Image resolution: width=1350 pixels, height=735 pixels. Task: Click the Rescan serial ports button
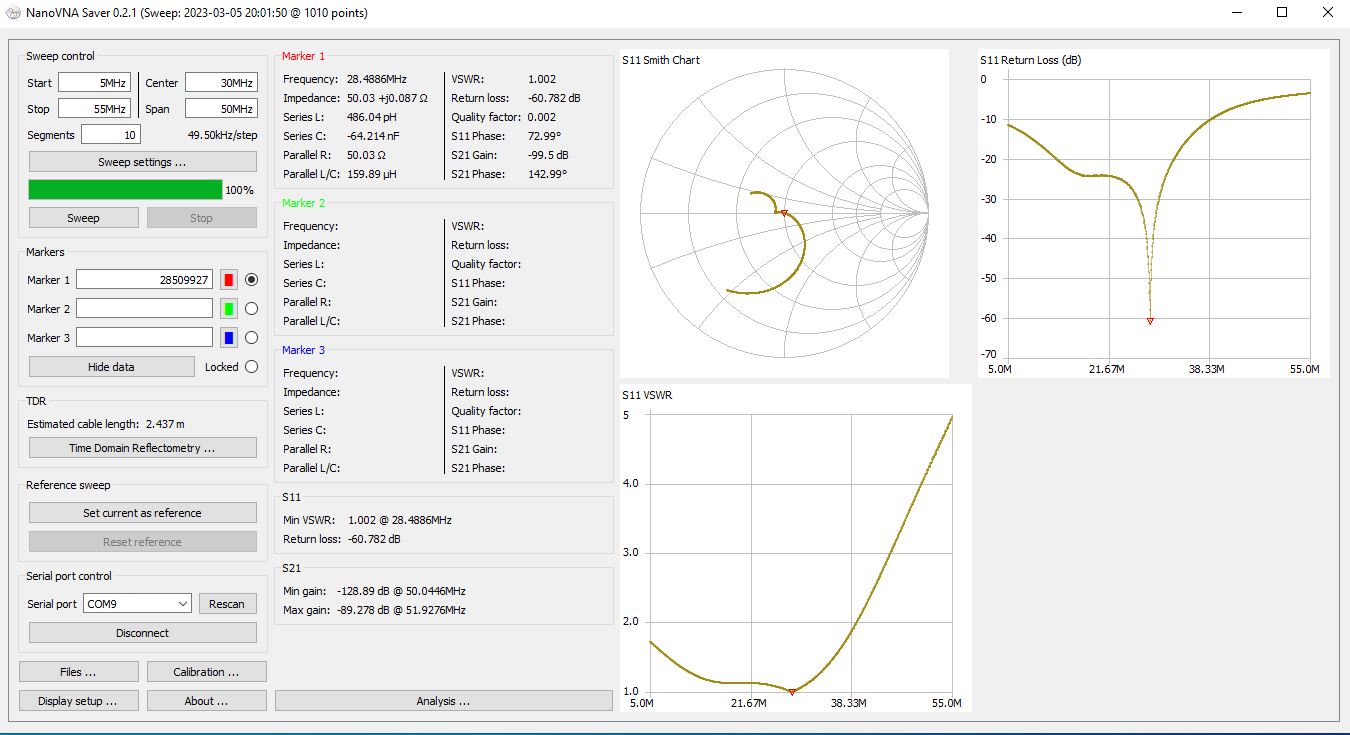227,604
